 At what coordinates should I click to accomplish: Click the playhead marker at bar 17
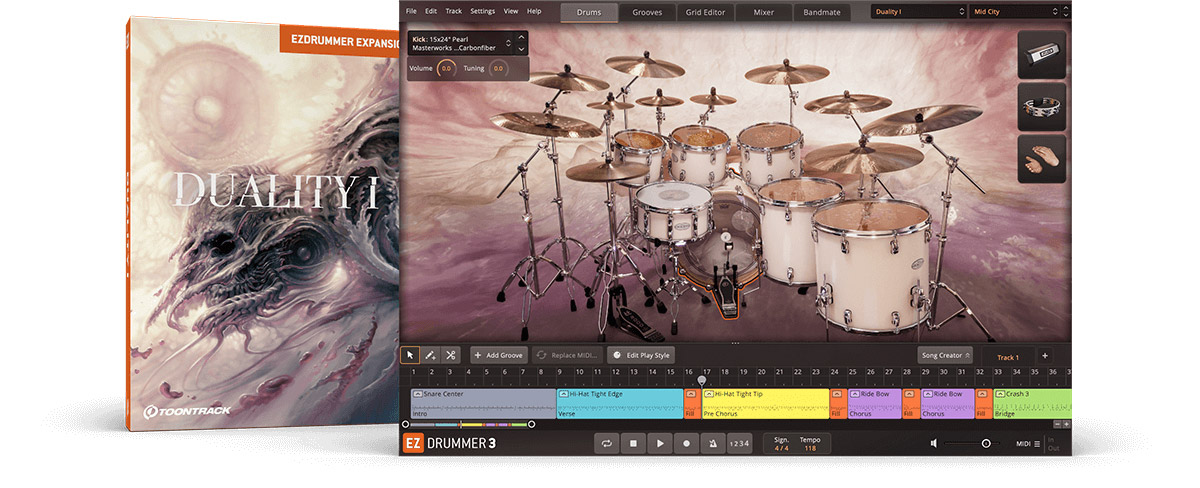[x=702, y=380]
